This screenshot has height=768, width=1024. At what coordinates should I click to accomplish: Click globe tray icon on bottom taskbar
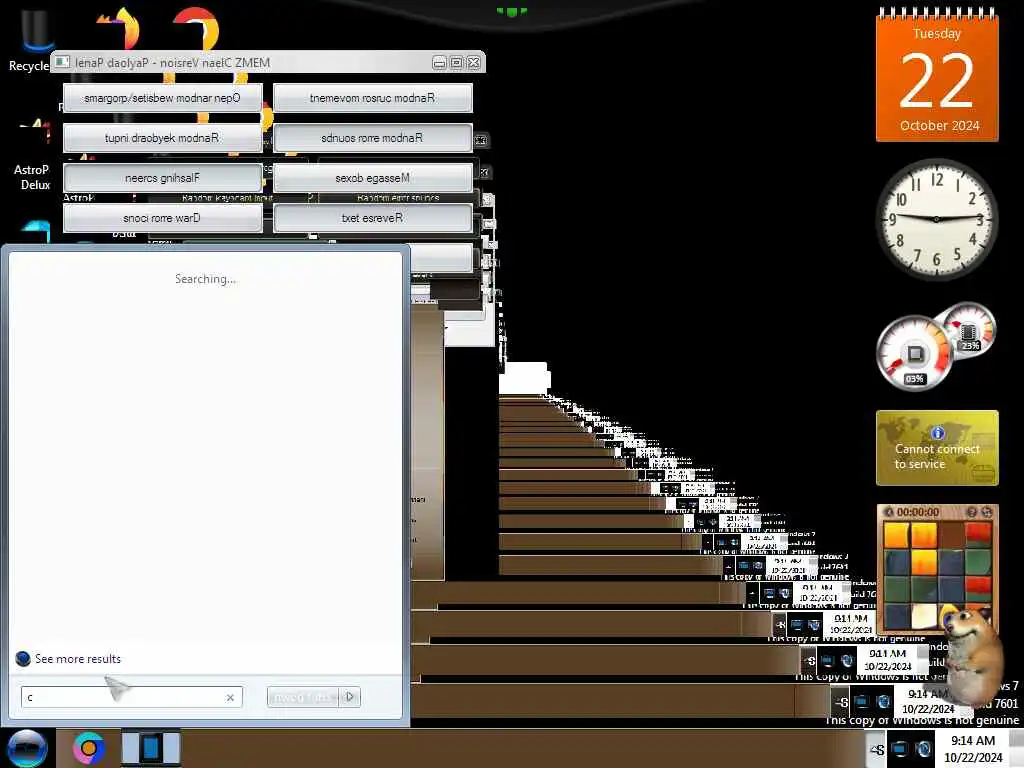[x=923, y=748]
